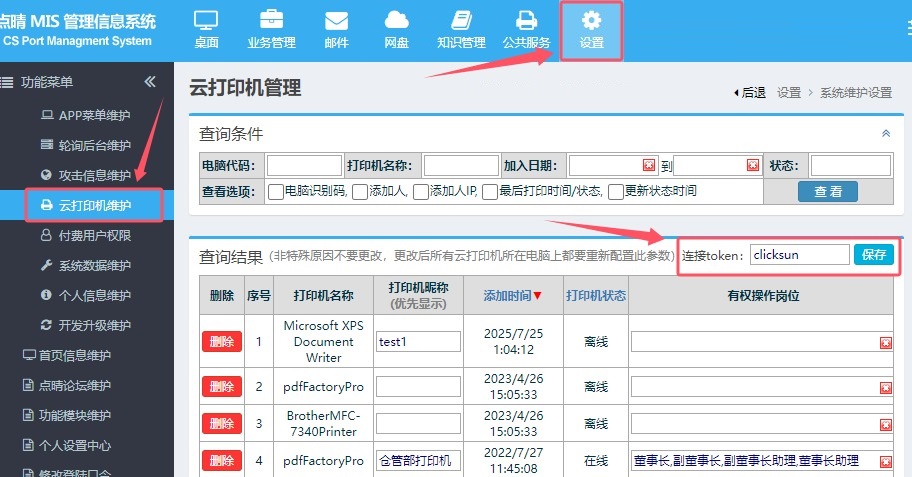Clear the 加入日期 start date with red X
The height and width of the screenshot is (477, 912).
pos(648,165)
